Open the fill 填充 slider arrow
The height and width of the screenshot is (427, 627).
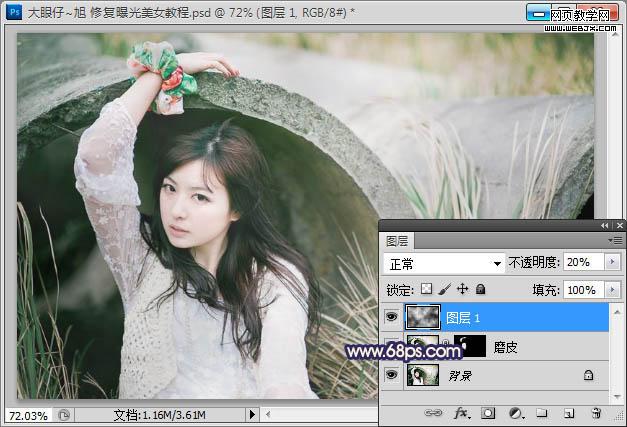[x=612, y=289]
